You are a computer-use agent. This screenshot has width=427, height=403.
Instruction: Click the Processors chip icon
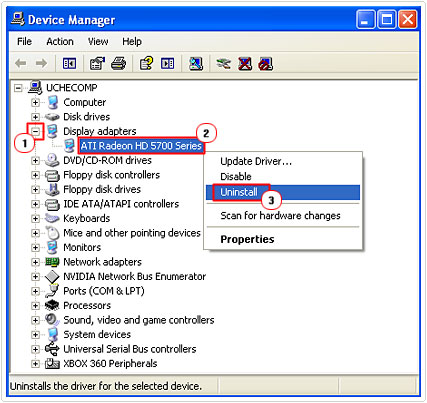52,305
